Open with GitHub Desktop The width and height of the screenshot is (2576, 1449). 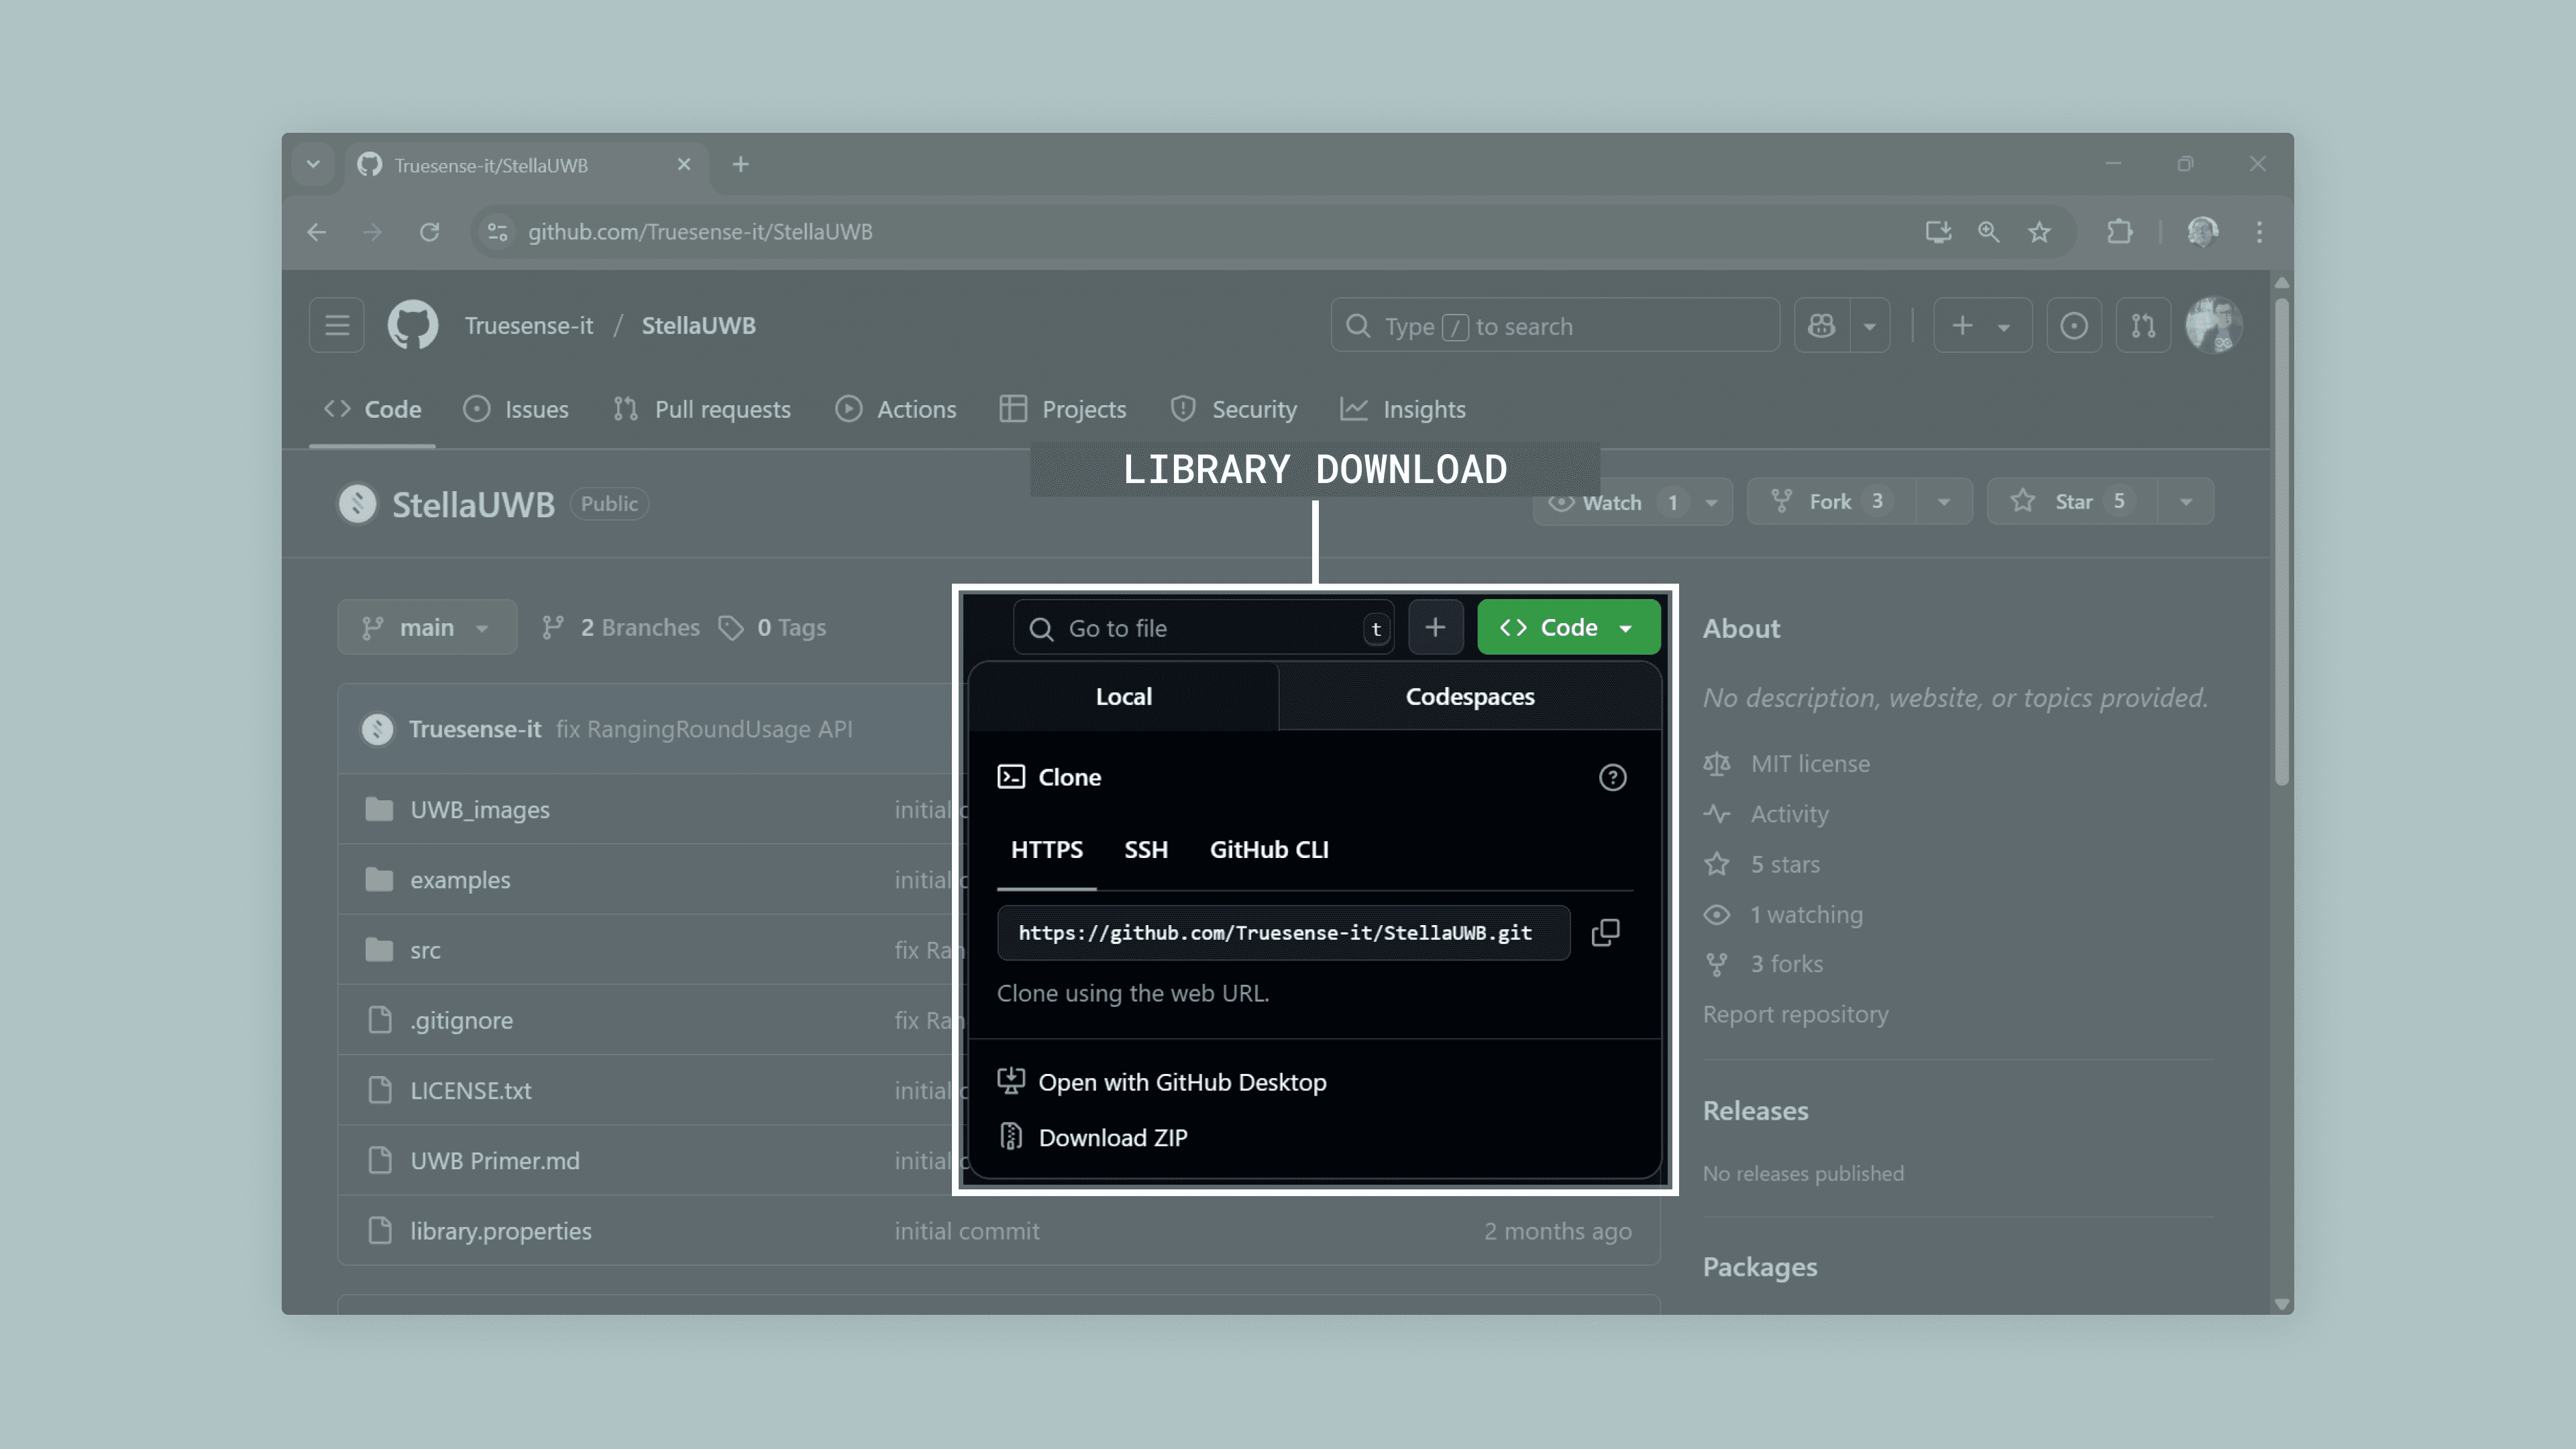click(1183, 1081)
